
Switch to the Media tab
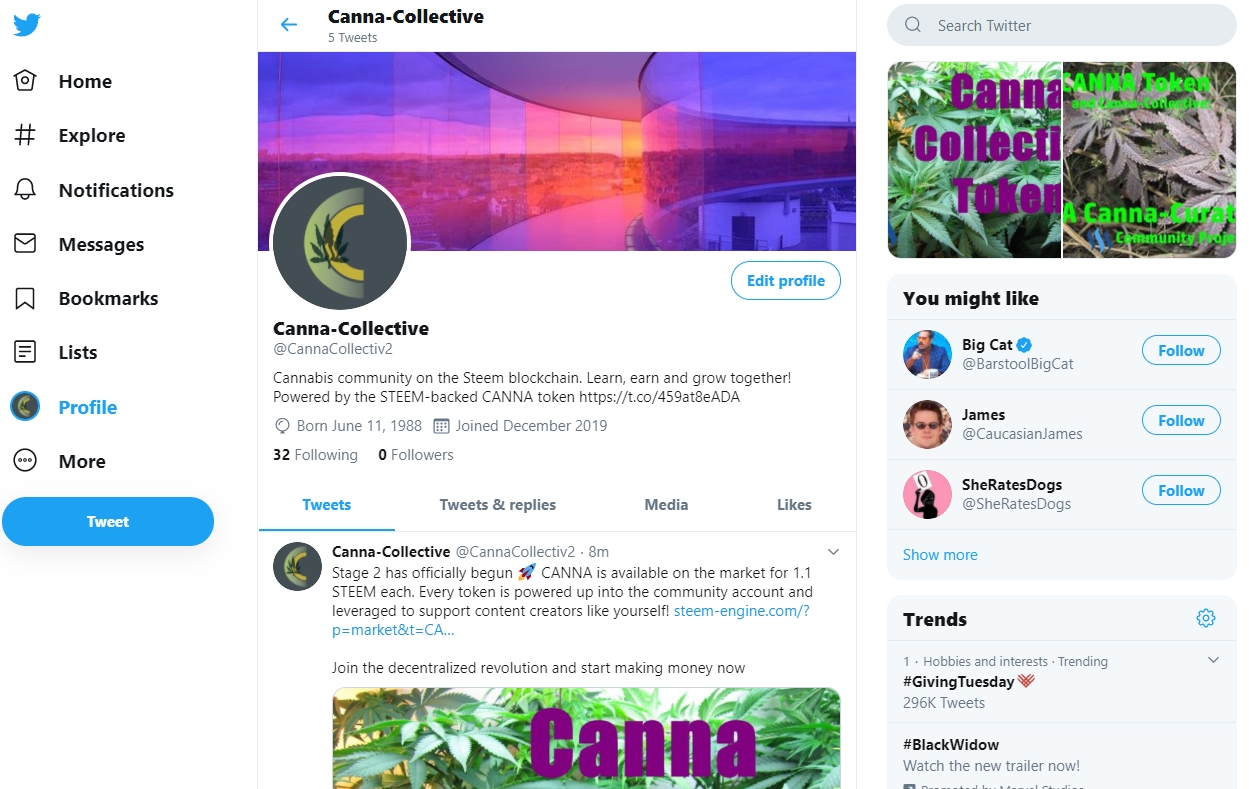pyautogui.click(x=666, y=505)
